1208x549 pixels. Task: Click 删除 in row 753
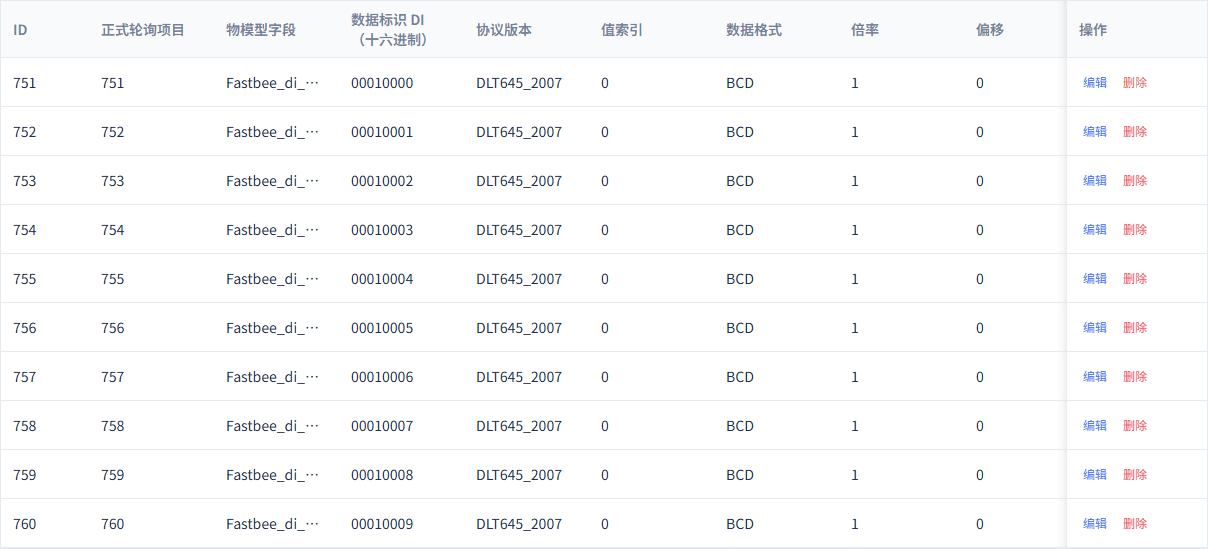(1135, 181)
